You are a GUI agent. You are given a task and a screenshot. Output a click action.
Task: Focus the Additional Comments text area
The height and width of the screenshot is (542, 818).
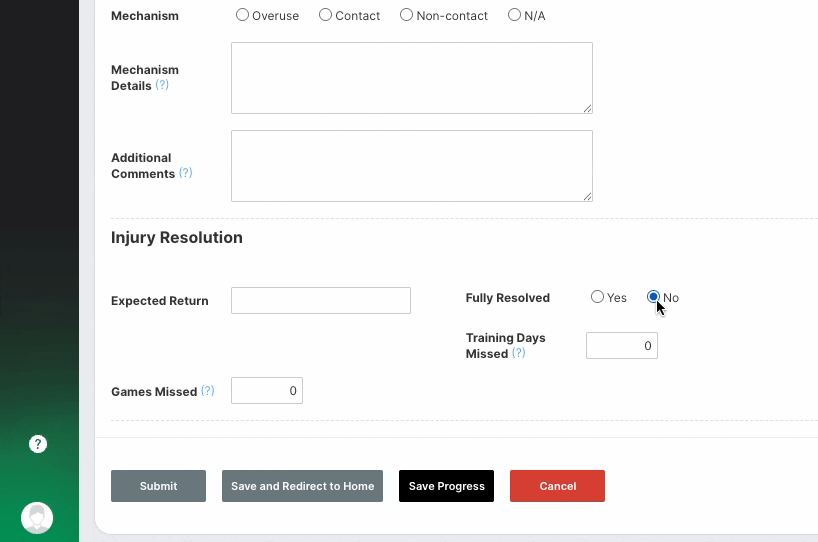[x=412, y=166]
